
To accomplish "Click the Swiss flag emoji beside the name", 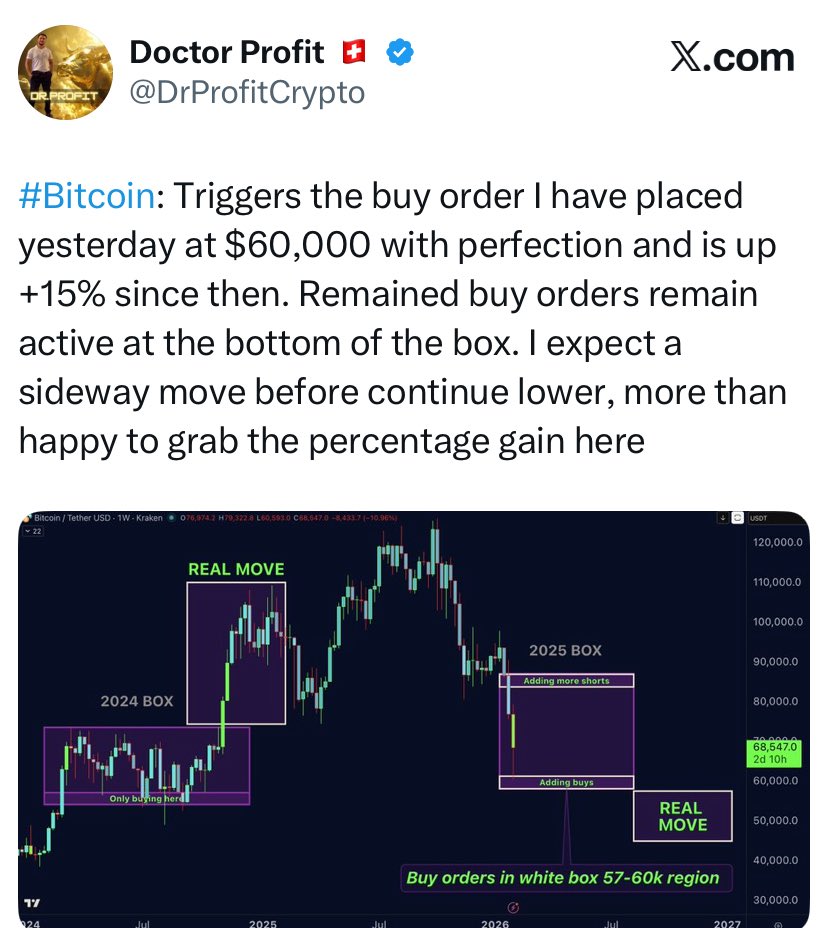I will point(354,52).
